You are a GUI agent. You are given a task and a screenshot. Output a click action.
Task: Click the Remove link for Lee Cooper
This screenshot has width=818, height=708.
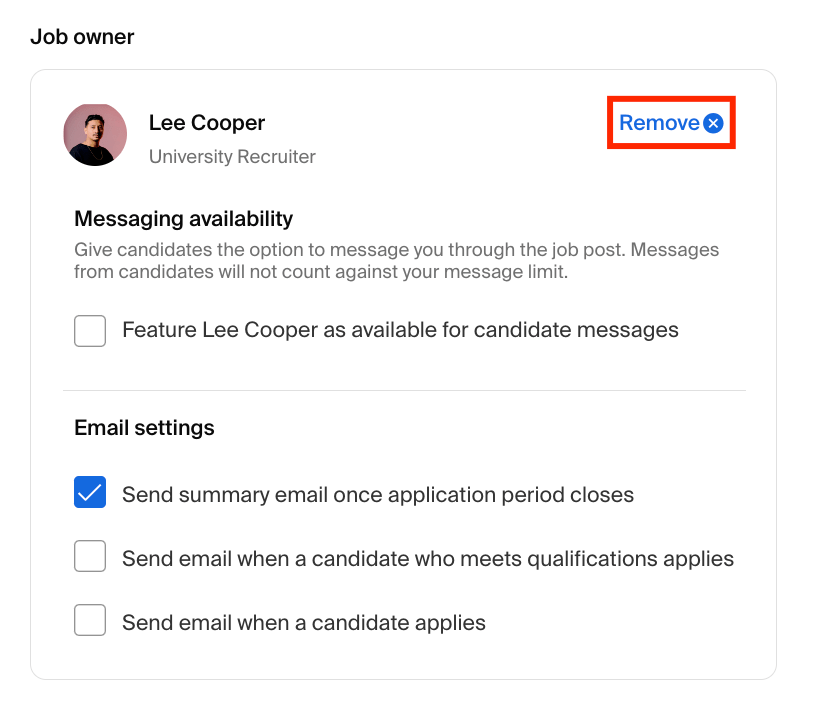click(x=661, y=122)
